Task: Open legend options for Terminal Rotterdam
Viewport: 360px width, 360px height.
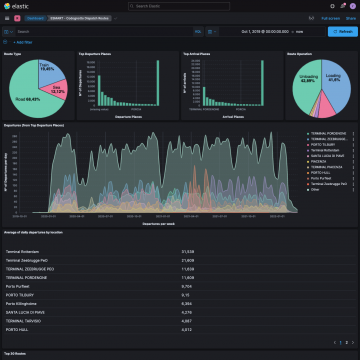Action: (x=353, y=150)
